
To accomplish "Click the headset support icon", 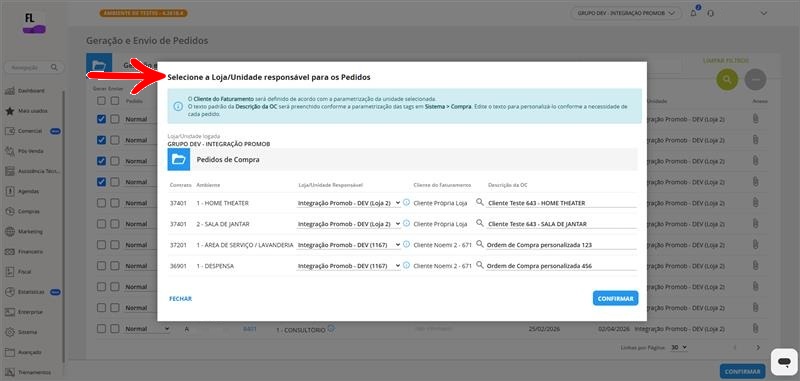I will (711, 13).
